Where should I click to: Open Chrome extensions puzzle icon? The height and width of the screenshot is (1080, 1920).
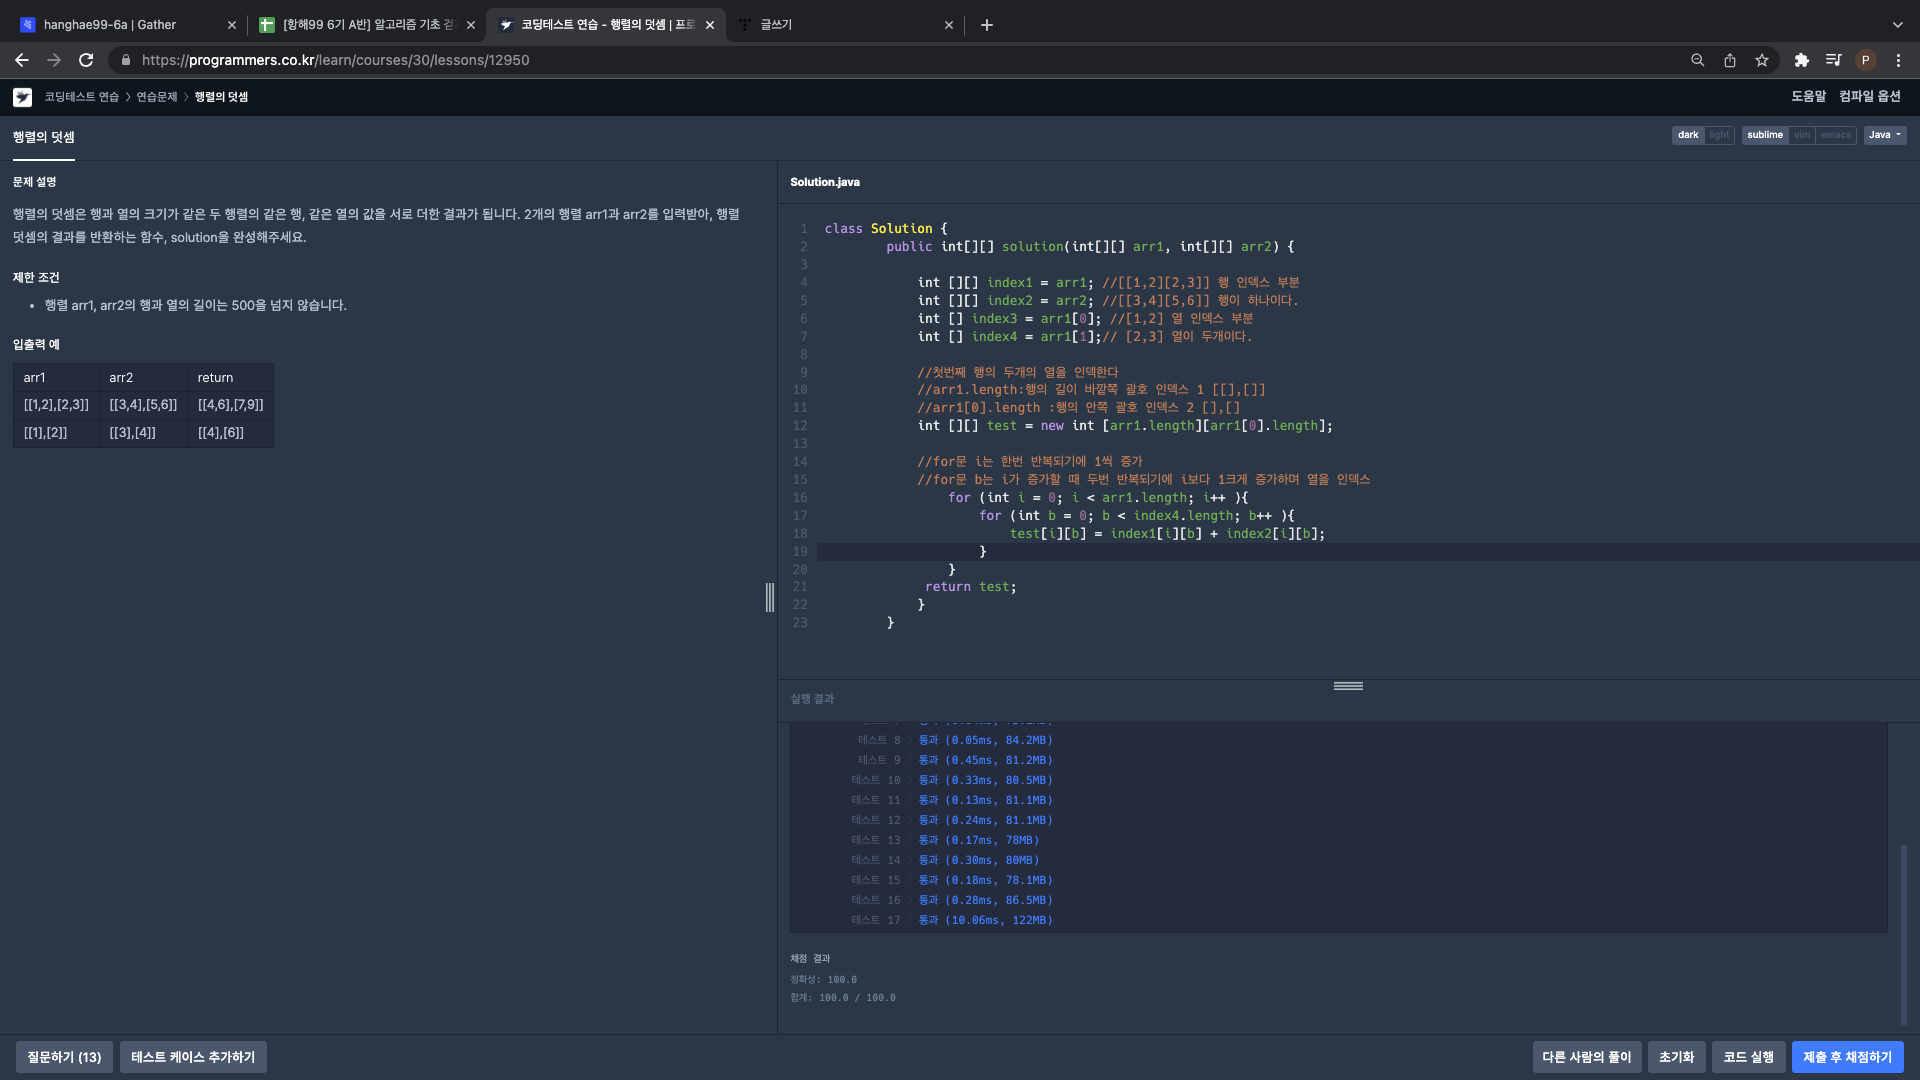tap(1801, 60)
